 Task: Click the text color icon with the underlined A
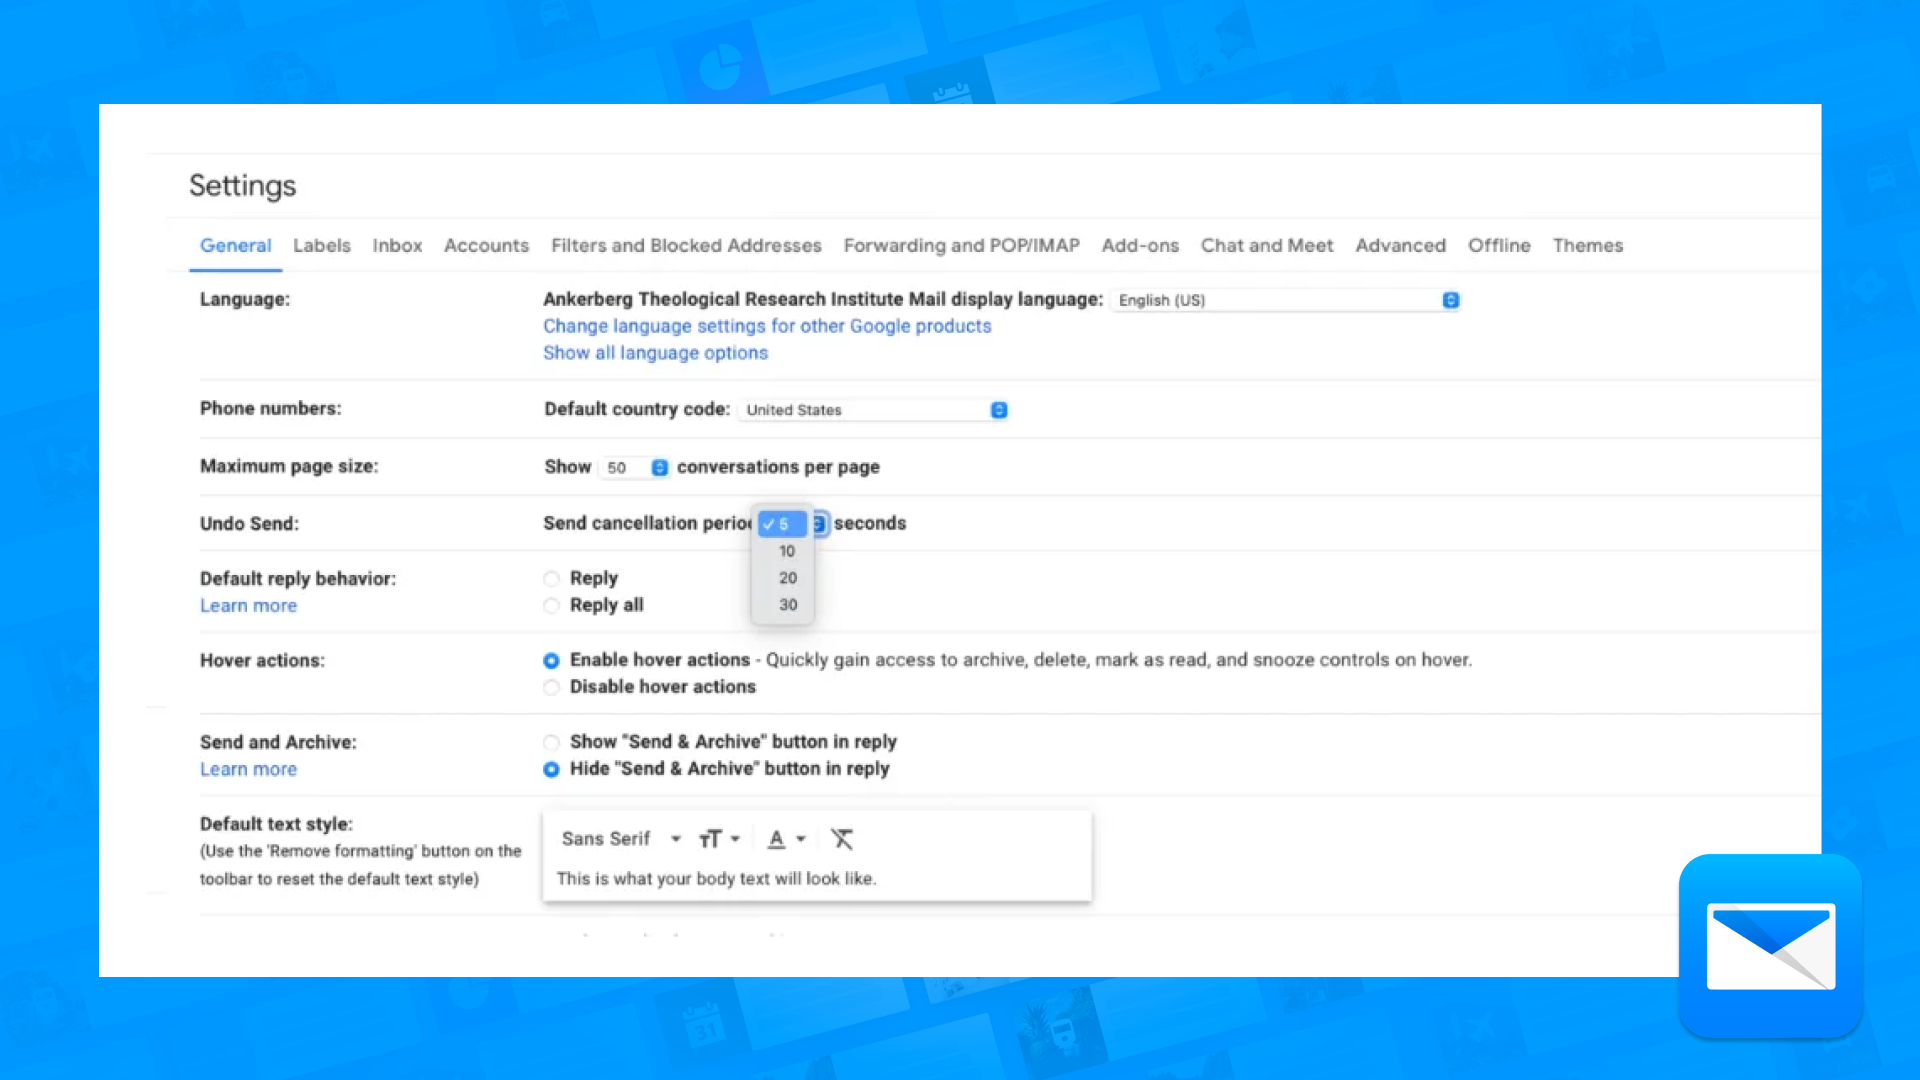775,840
